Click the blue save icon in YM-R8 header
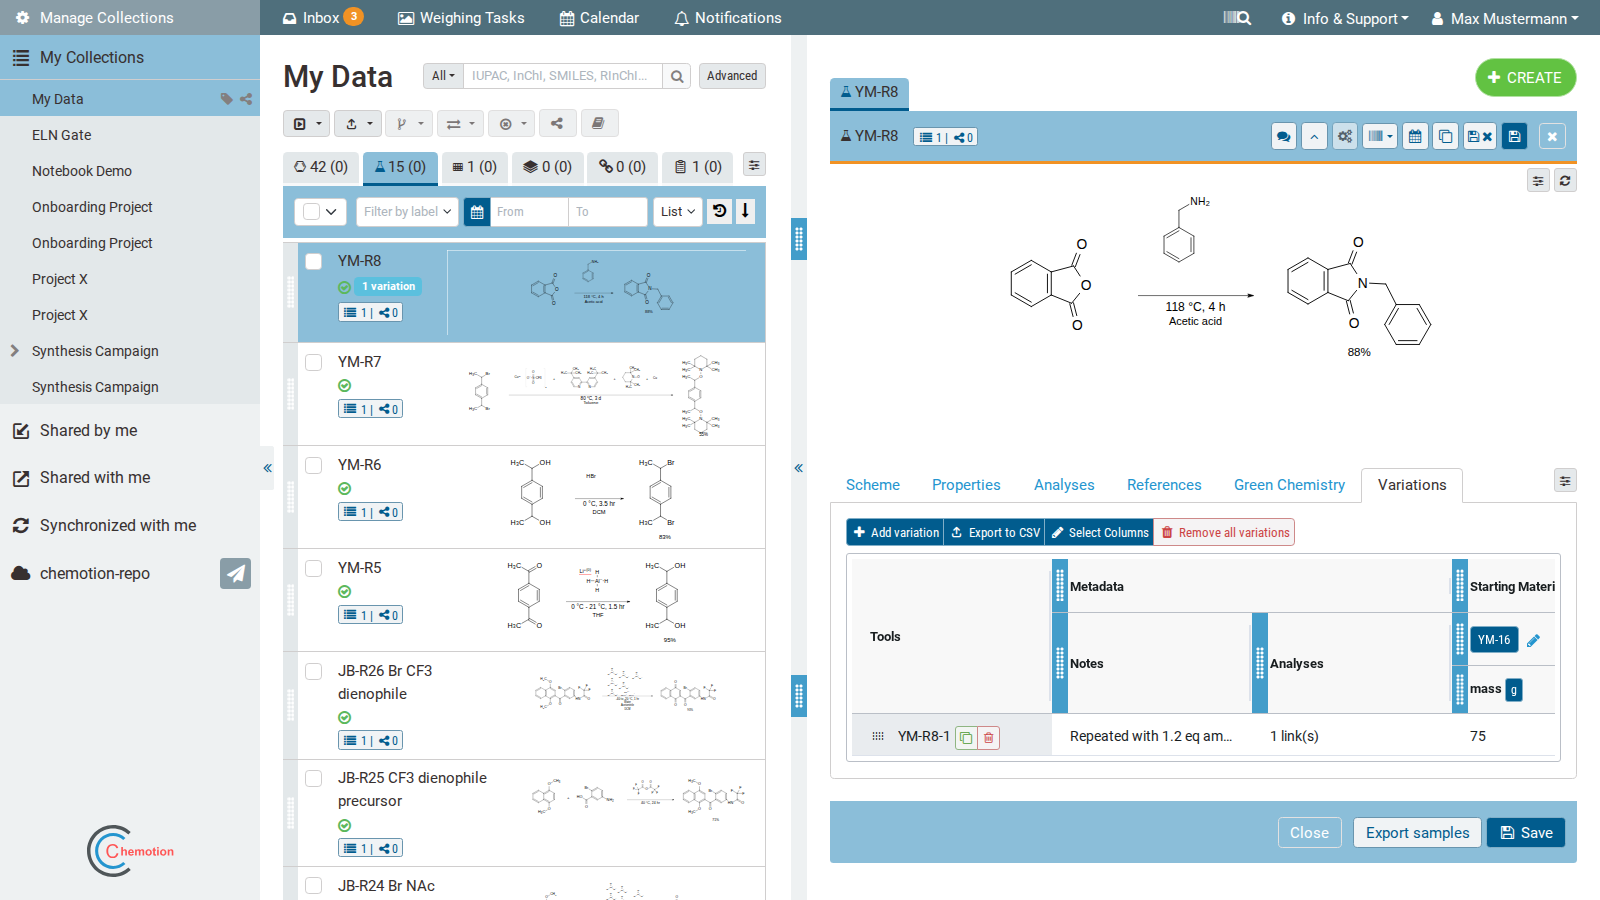This screenshot has width=1600, height=900. tap(1515, 137)
